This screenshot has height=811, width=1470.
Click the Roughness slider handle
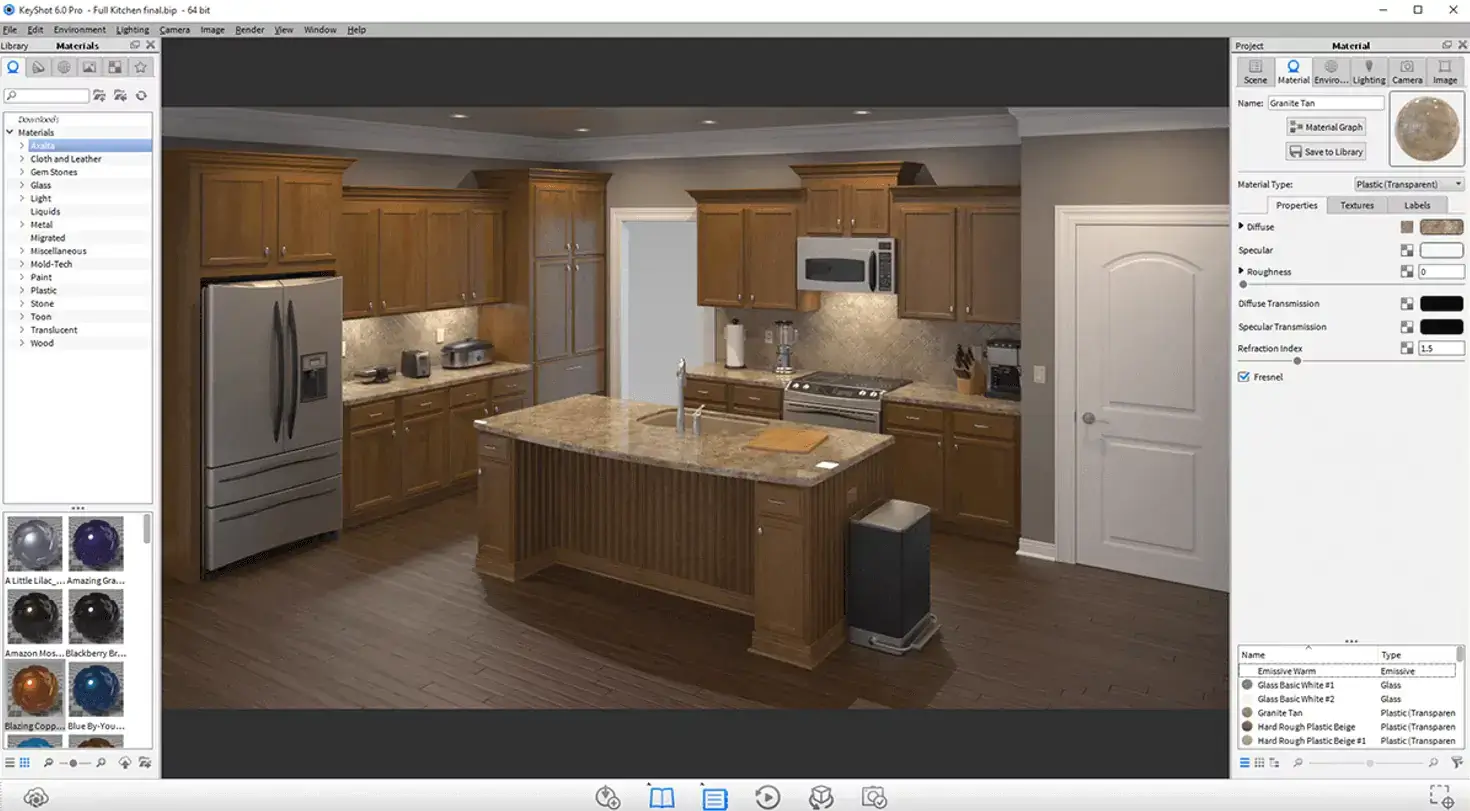[1243, 285]
